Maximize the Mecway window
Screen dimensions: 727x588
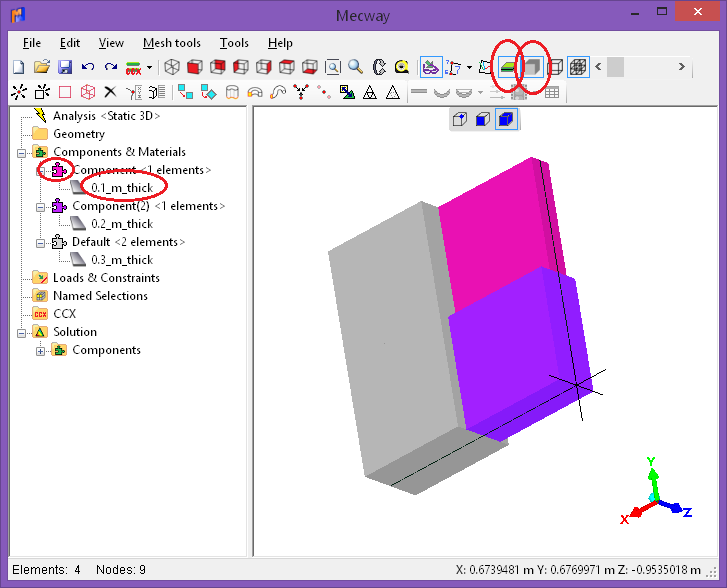(x=662, y=12)
